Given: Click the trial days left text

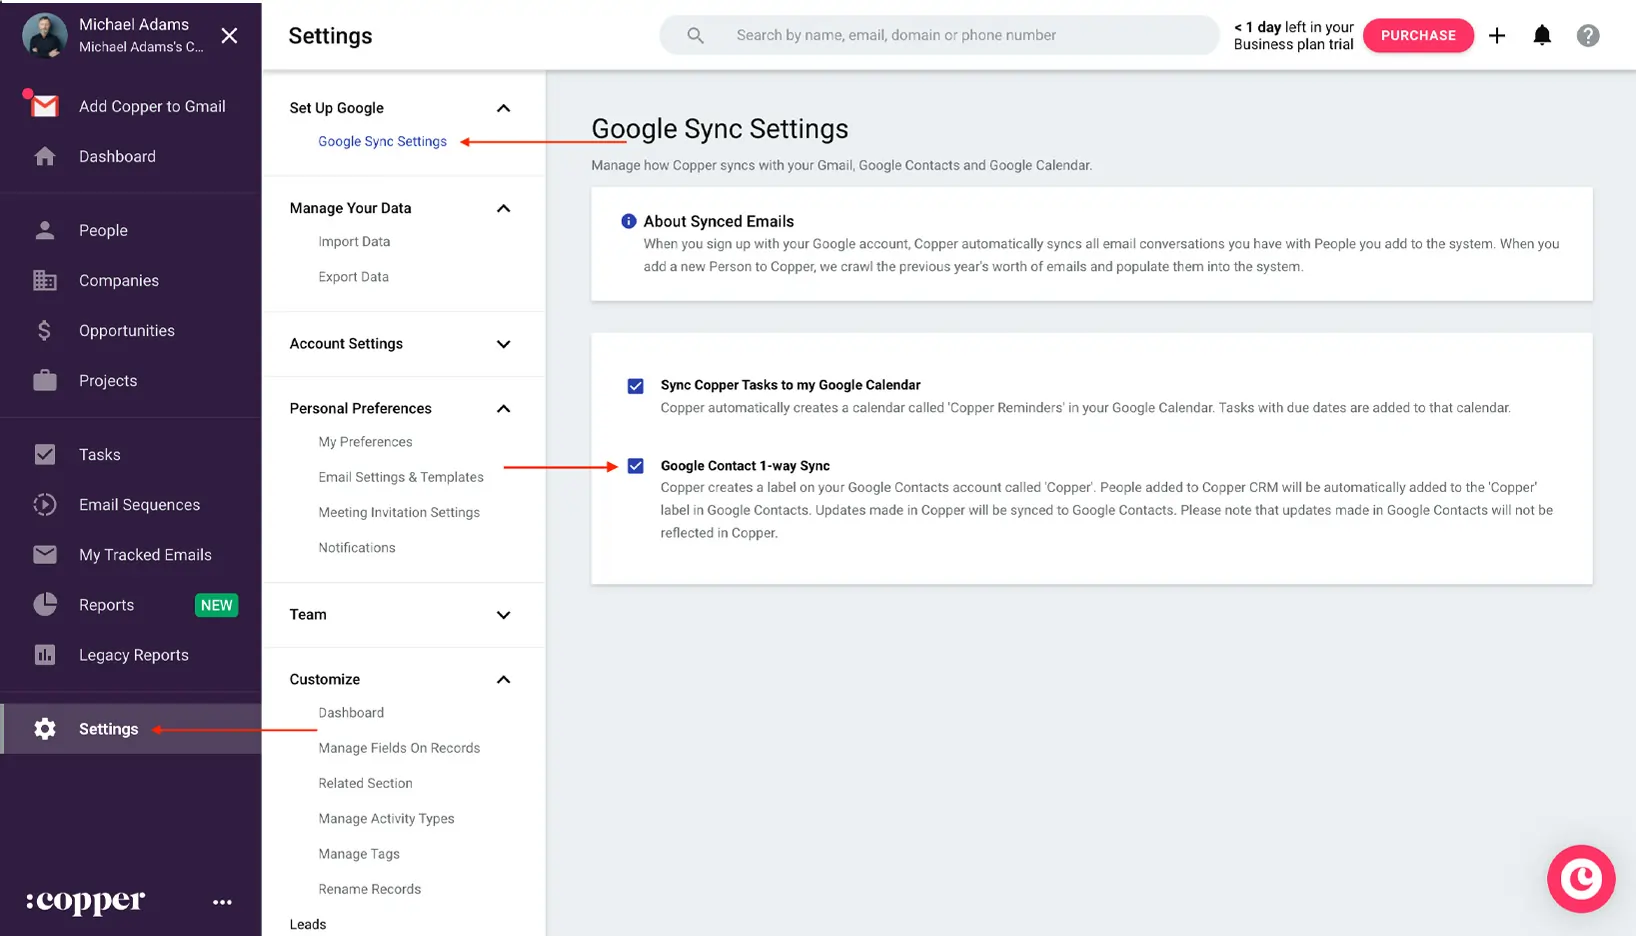Looking at the screenshot, I should click(1293, 36).
